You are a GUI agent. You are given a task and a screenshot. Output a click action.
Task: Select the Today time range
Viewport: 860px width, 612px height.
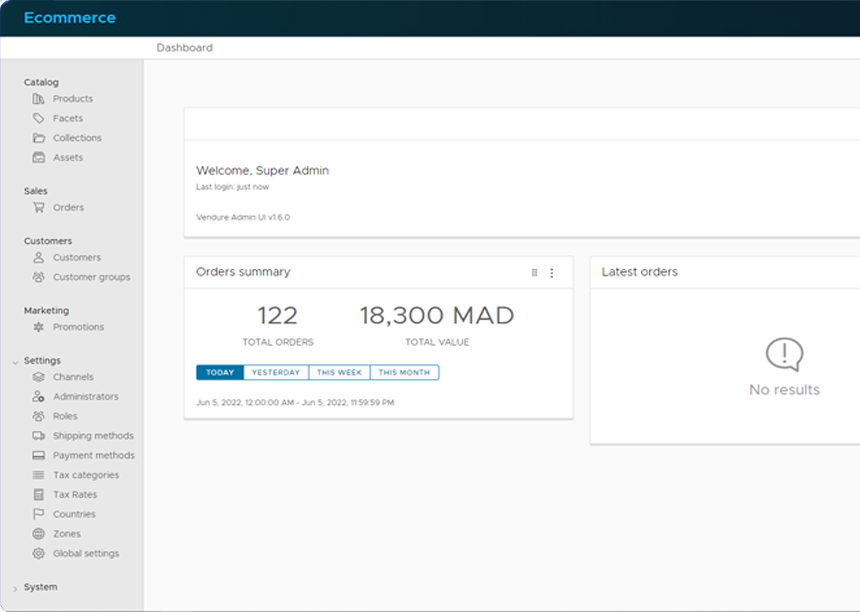point(220,372)
